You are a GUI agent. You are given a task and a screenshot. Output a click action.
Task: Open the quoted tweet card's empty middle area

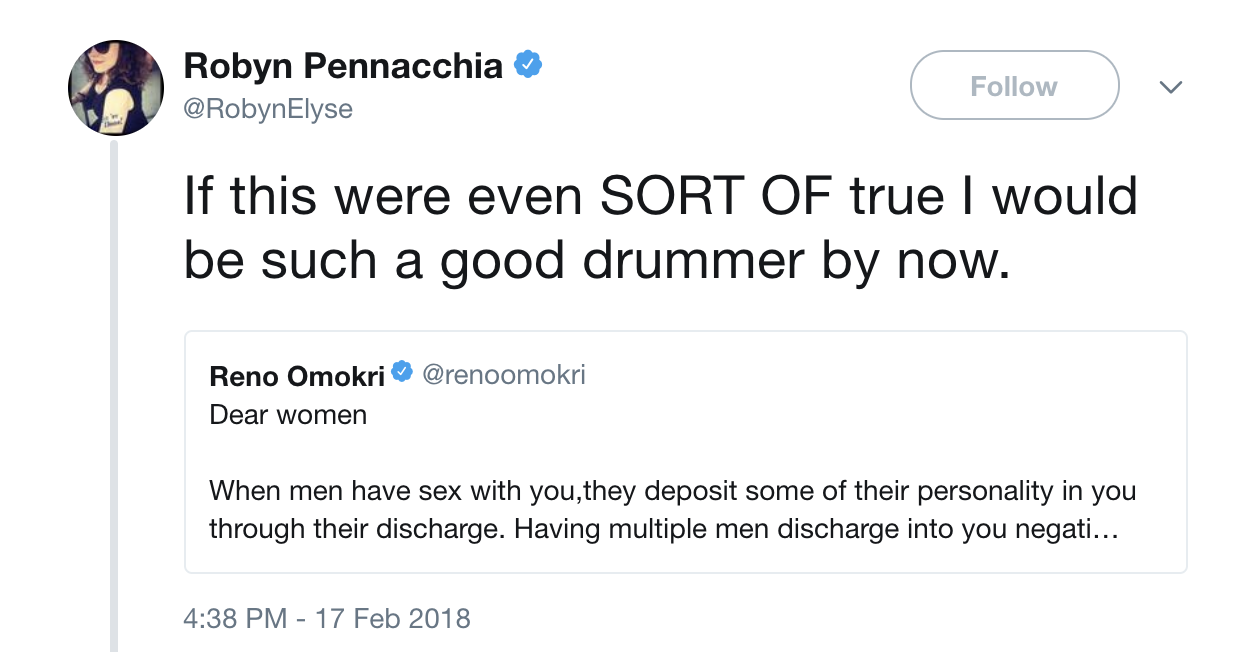pyautogui.click(x=685, y=452)
